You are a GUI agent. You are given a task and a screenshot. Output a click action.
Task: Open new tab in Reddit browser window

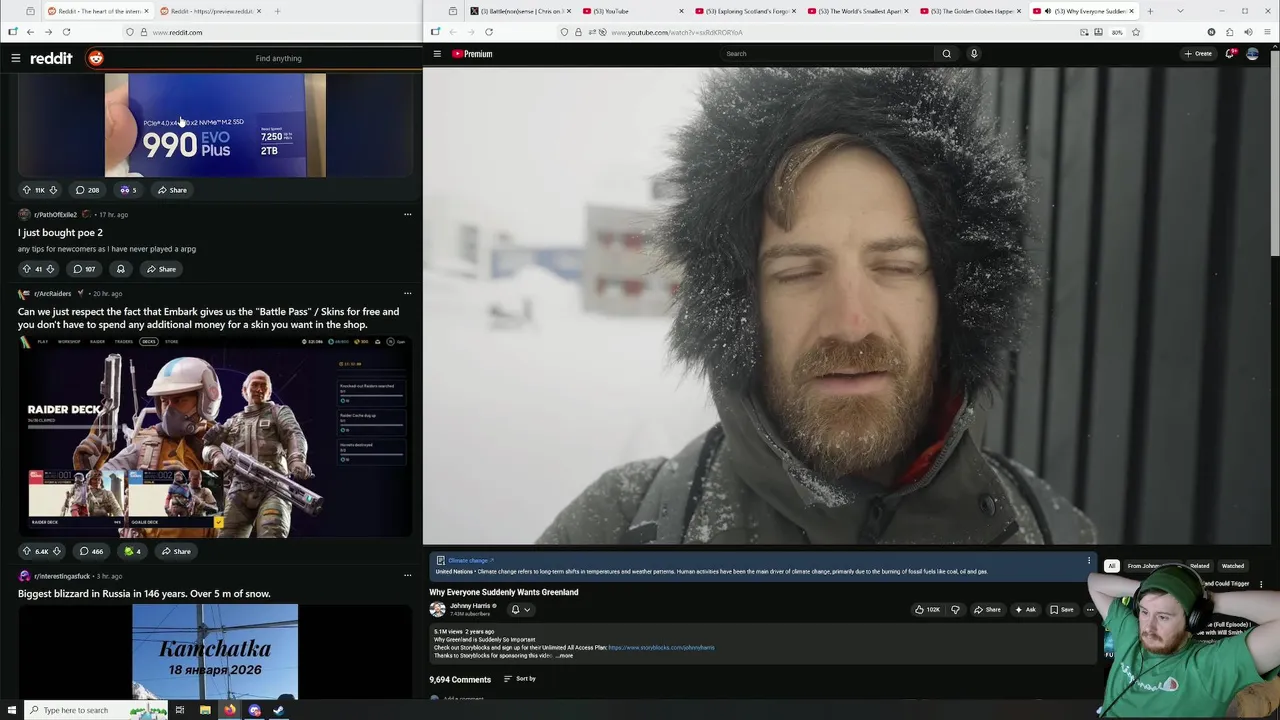(x=277, y=11)
